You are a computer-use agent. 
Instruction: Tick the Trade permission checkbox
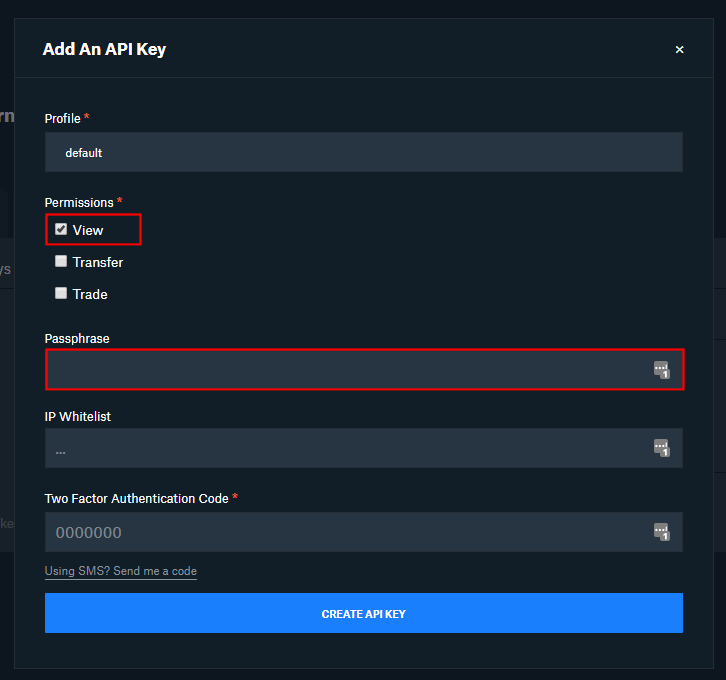pos(61,294)
